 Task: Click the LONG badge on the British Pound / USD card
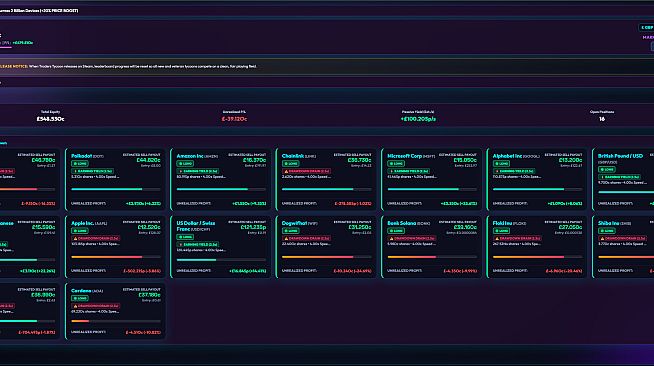tap(606, 170)
